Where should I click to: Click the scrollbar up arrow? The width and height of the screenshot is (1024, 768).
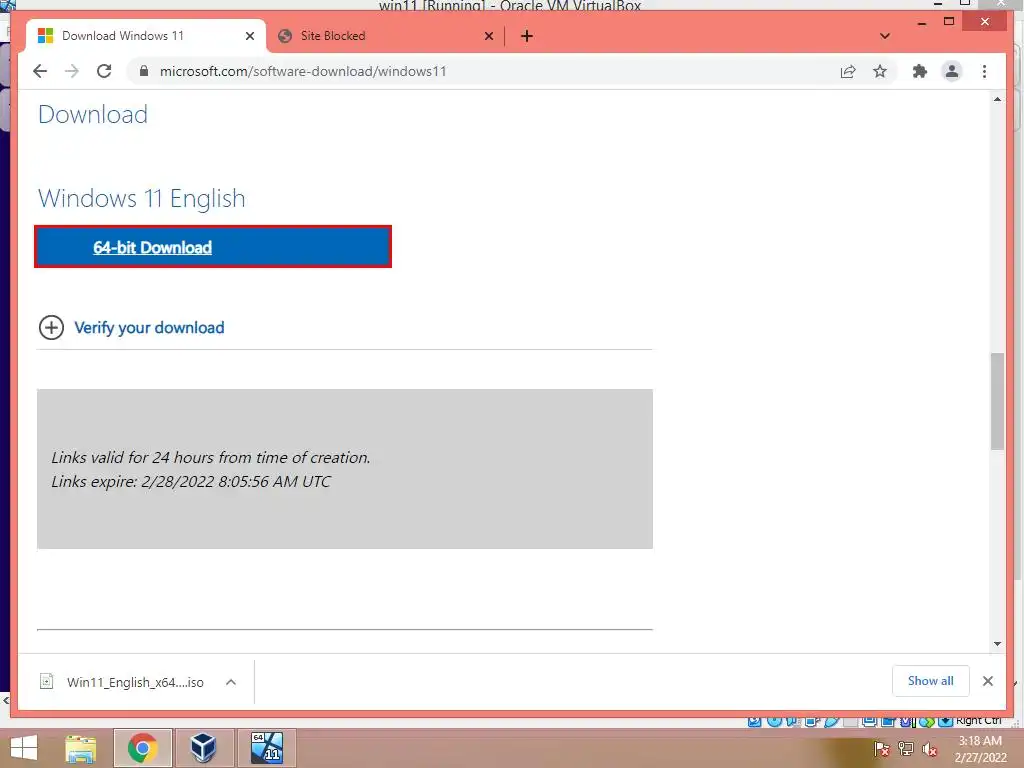pyautogui.click(x=997, y=99)
